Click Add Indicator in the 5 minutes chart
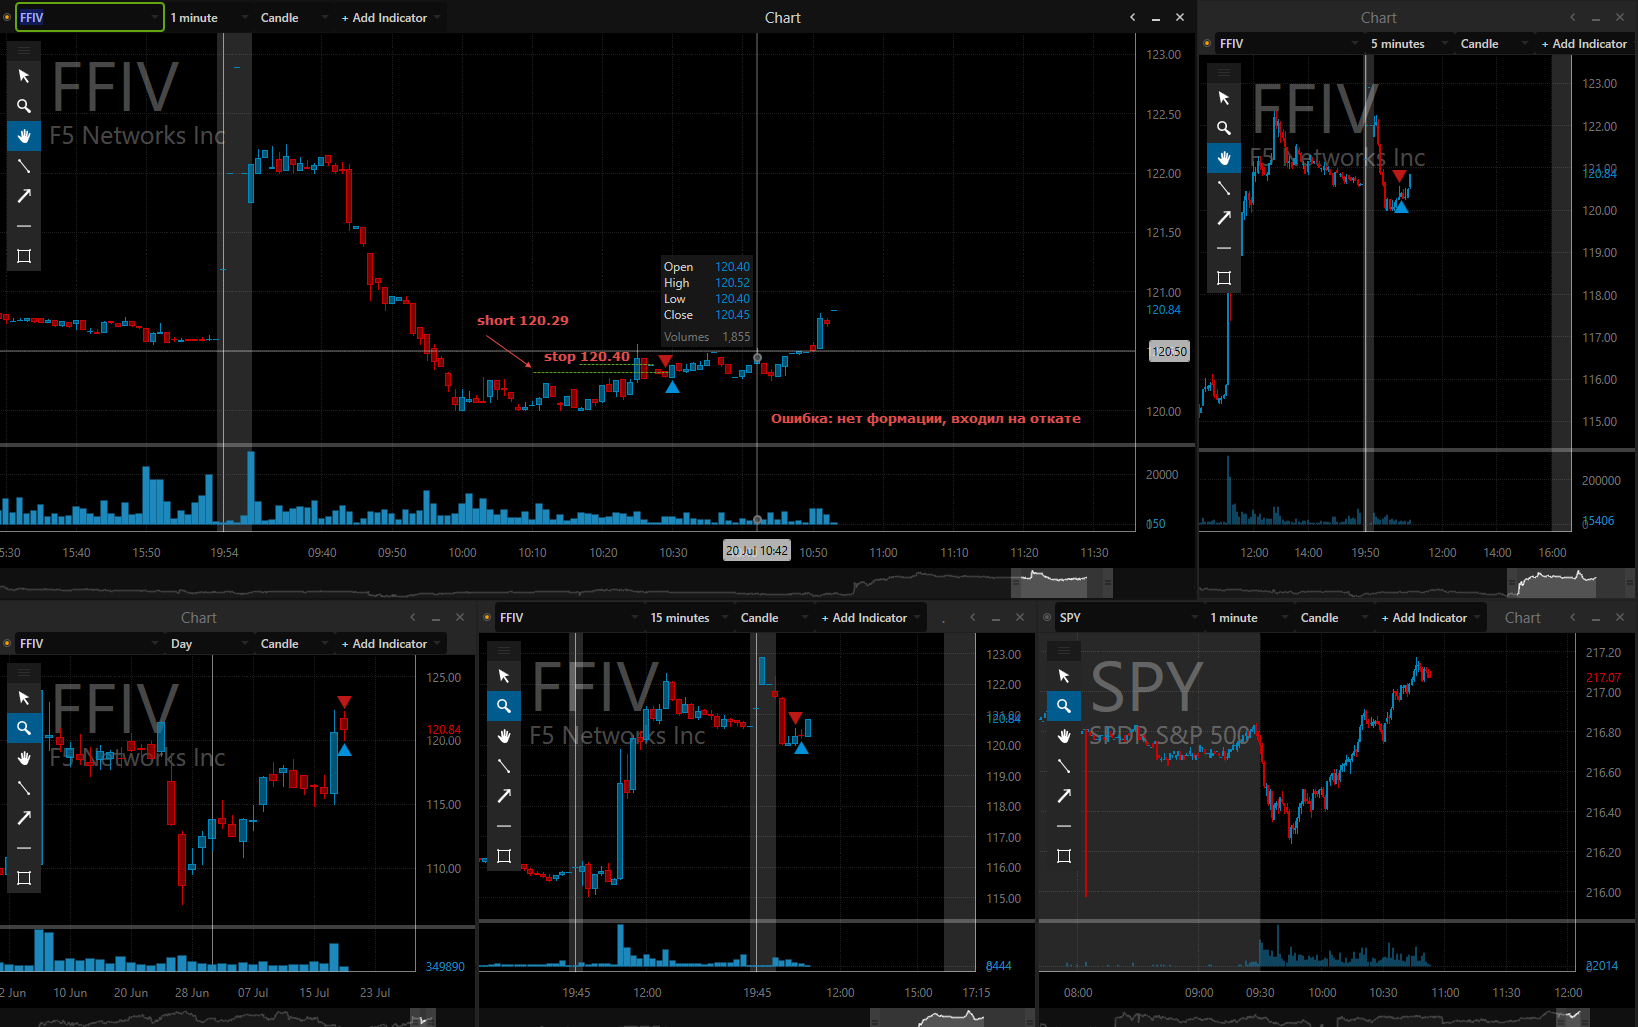Screen dimensions: 1638x1027 click(x=1584, y=44)
